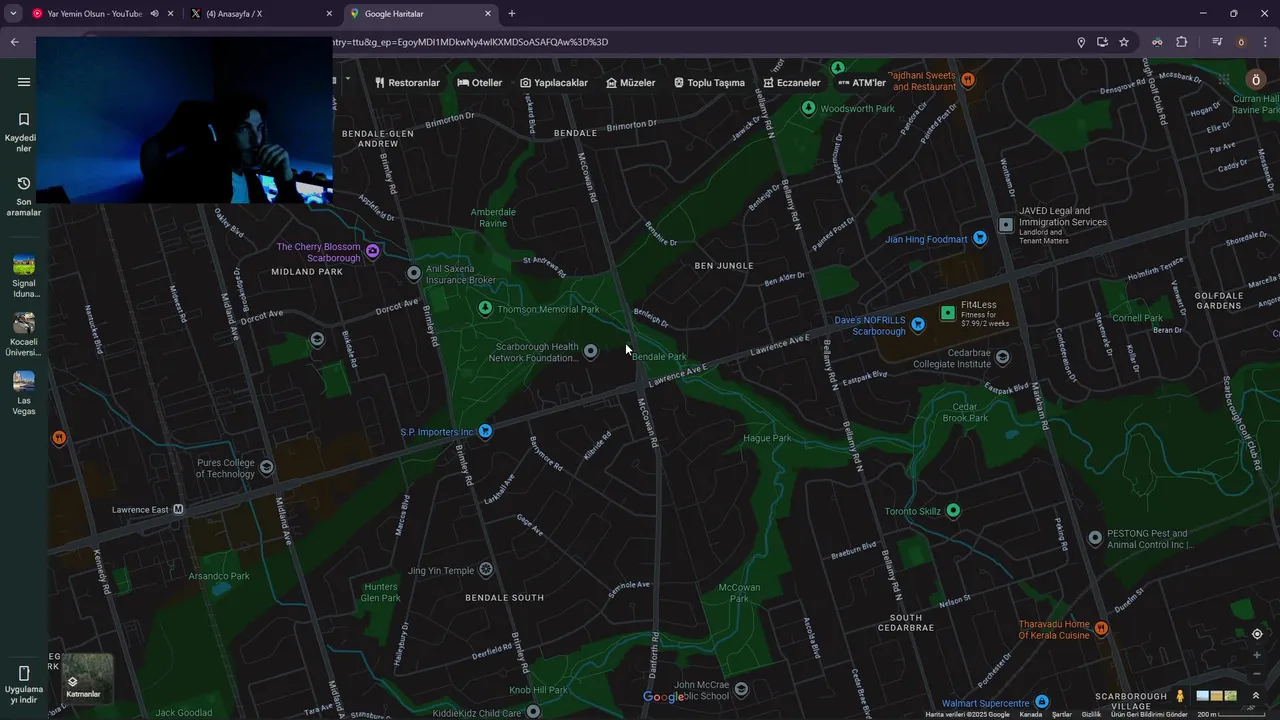Click the Fit4Less fitness pin
Viewport: 1280px width, 720px height.
[948, 313]
